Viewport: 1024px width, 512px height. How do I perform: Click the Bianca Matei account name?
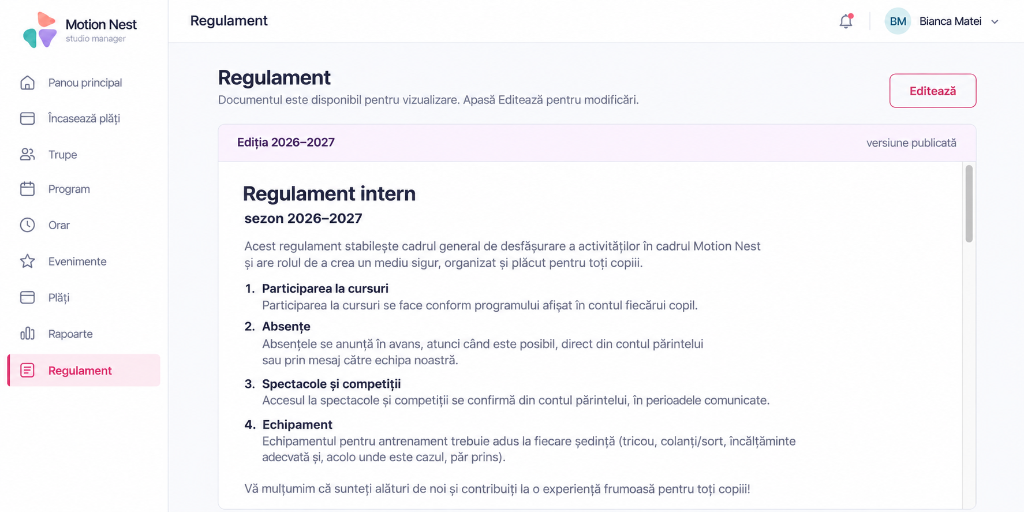point(950,22)
